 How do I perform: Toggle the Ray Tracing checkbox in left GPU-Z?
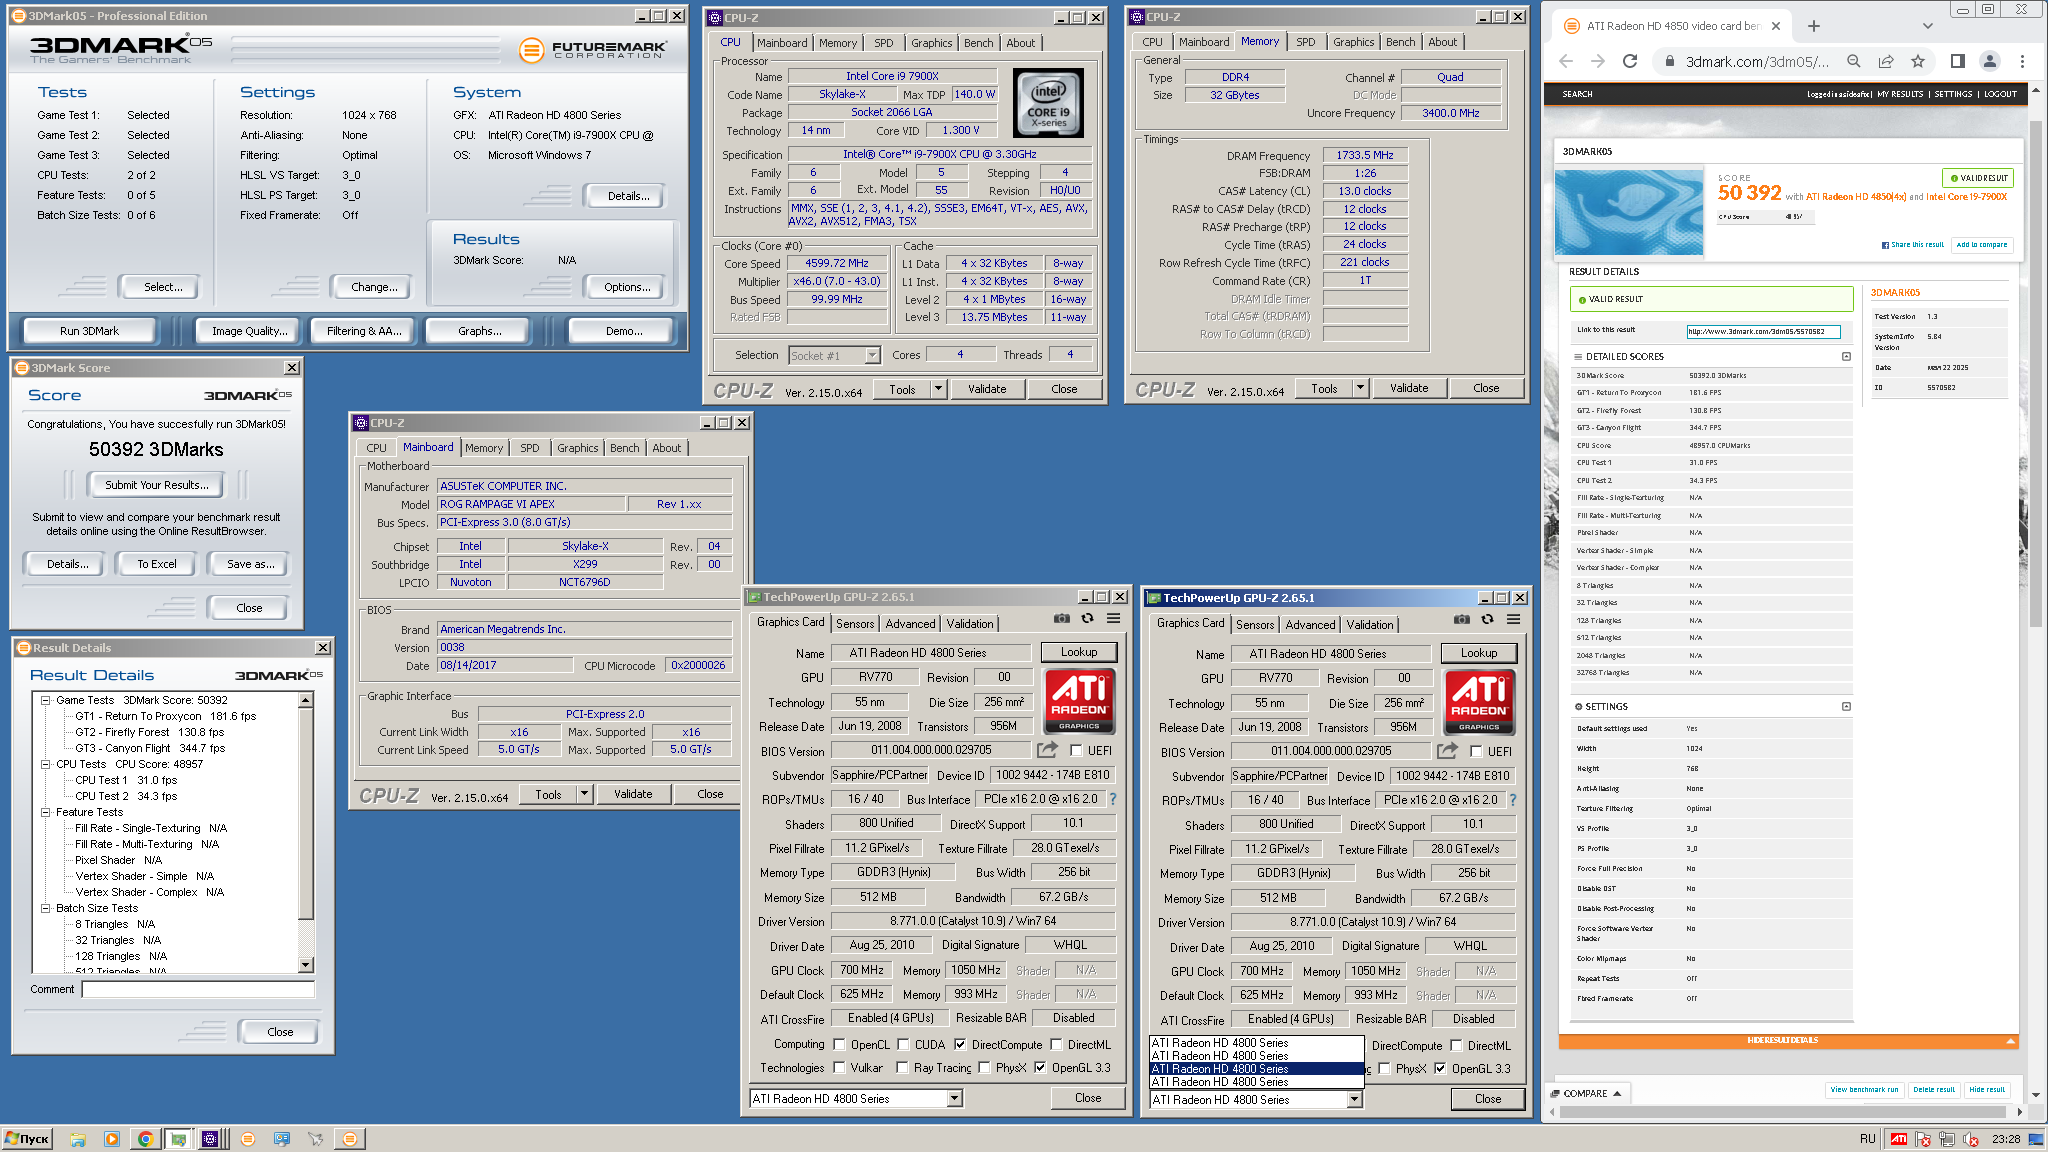coord(903,1067)
